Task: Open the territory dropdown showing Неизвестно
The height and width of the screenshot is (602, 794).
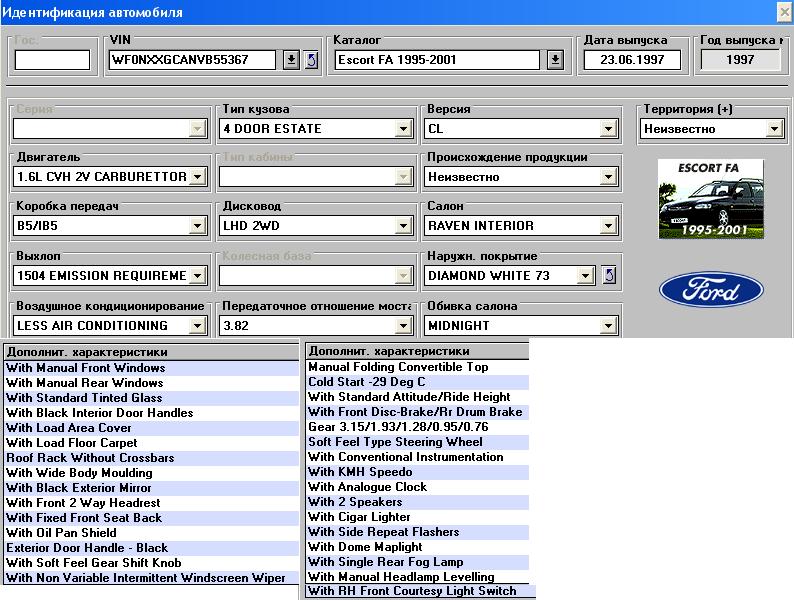Action: (x=774, y=129)
